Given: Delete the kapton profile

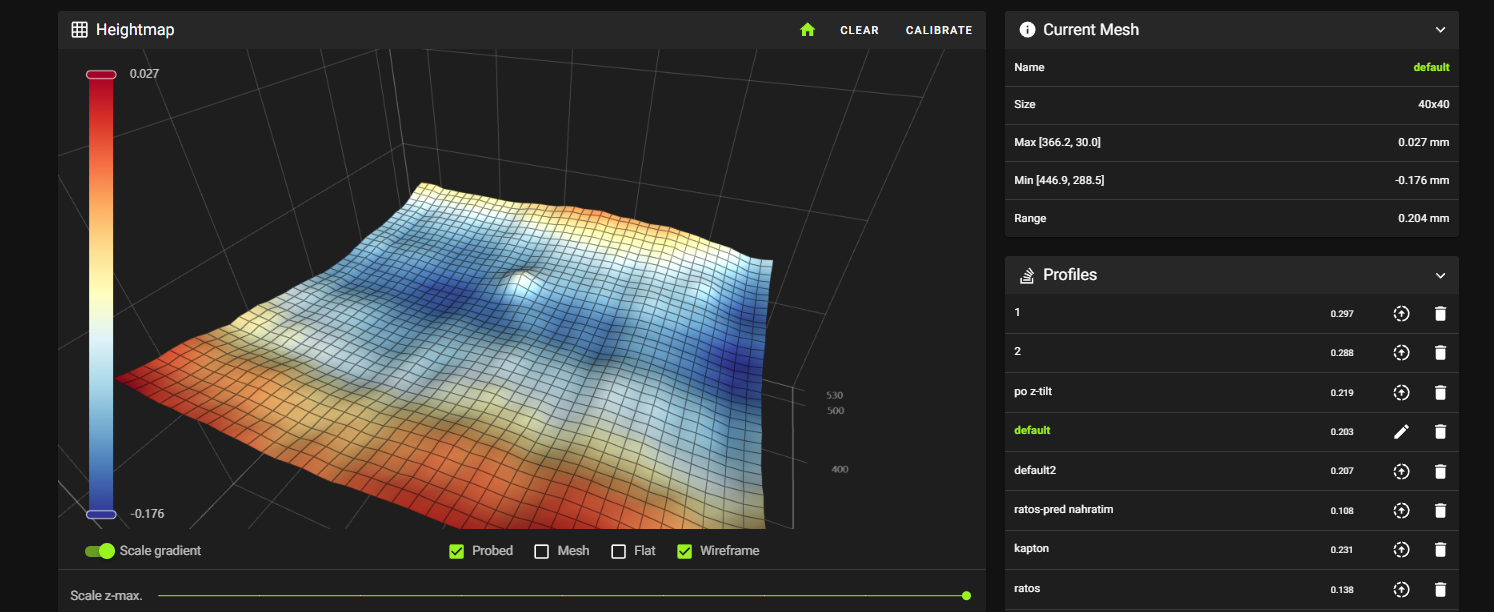Looking at the screenshot, I should (1440, 550).
